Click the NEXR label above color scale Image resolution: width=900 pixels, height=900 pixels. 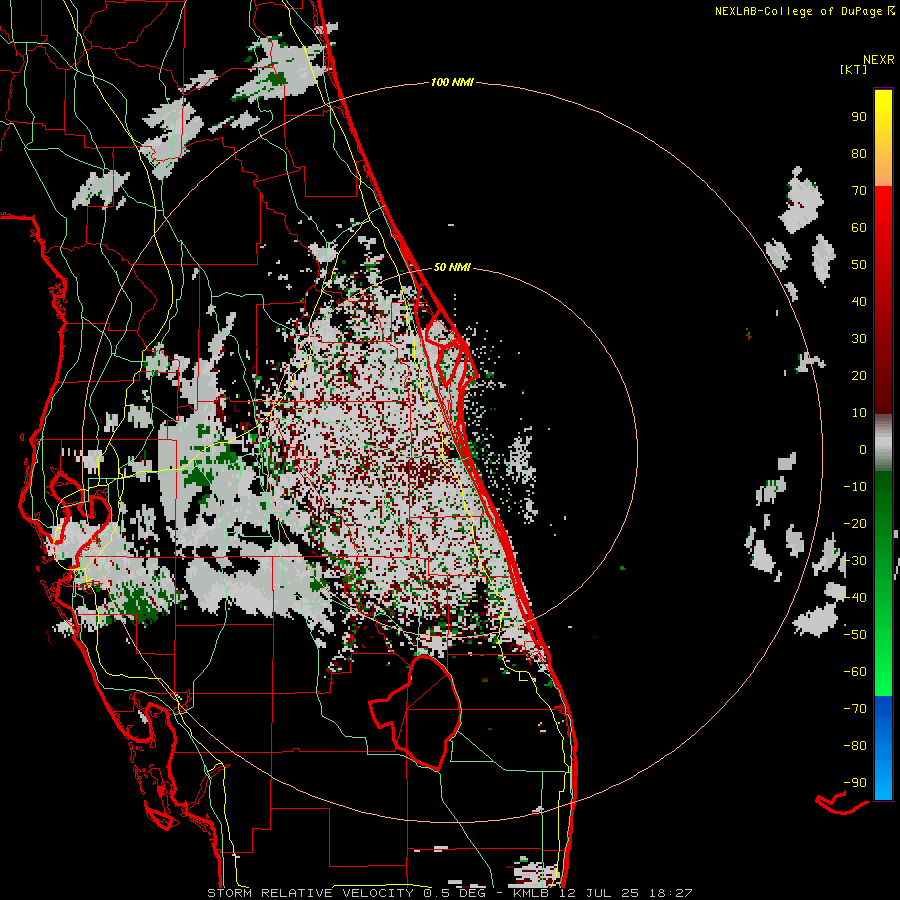(x=878, y=59)
